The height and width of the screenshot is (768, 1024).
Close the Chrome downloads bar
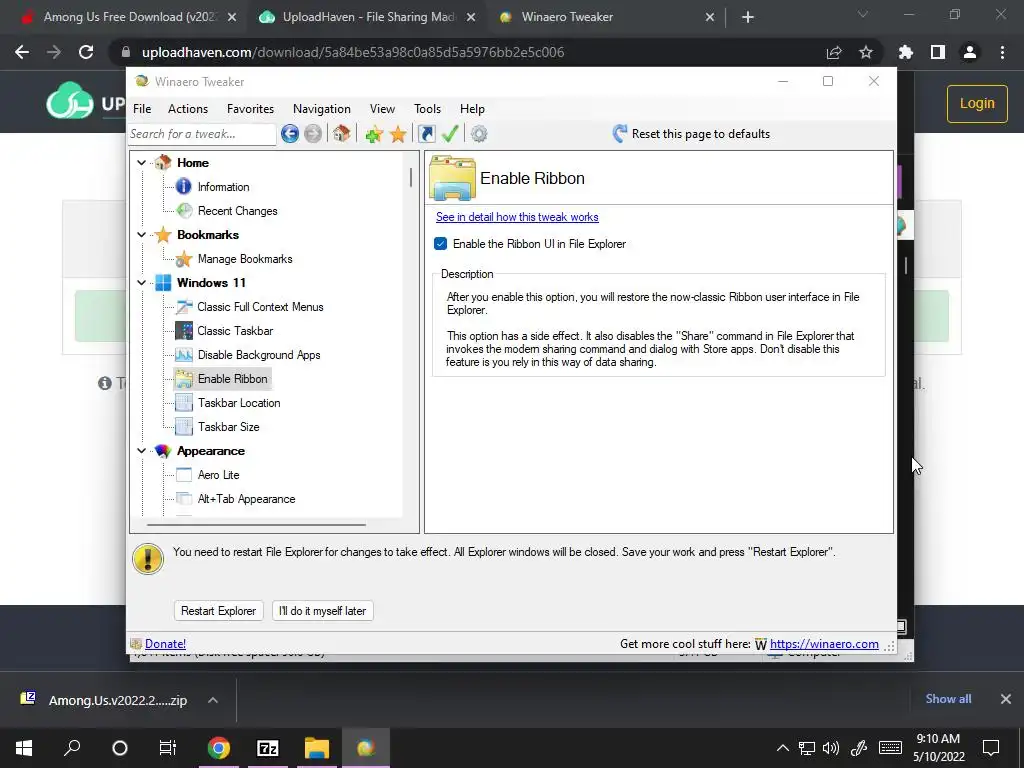pyautogui.click(x=1006, y=699)
